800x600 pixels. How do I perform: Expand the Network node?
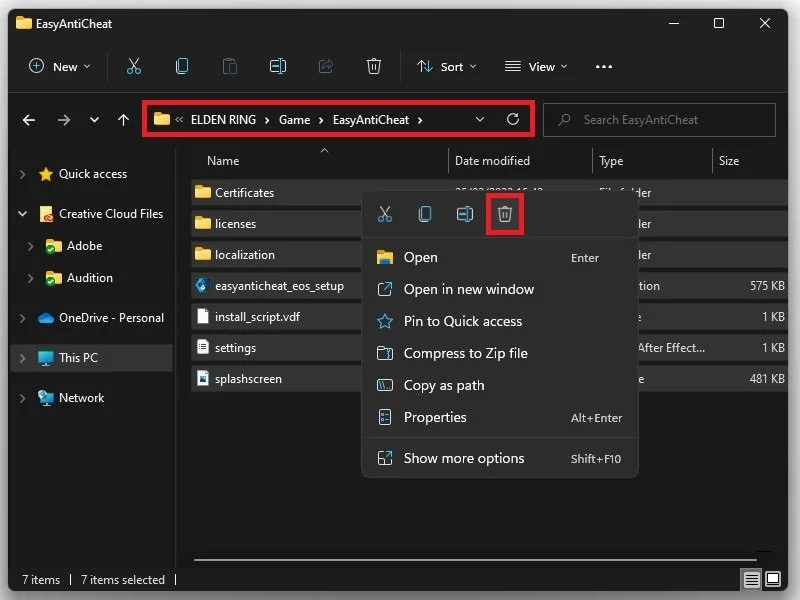[x=22, y=398]
